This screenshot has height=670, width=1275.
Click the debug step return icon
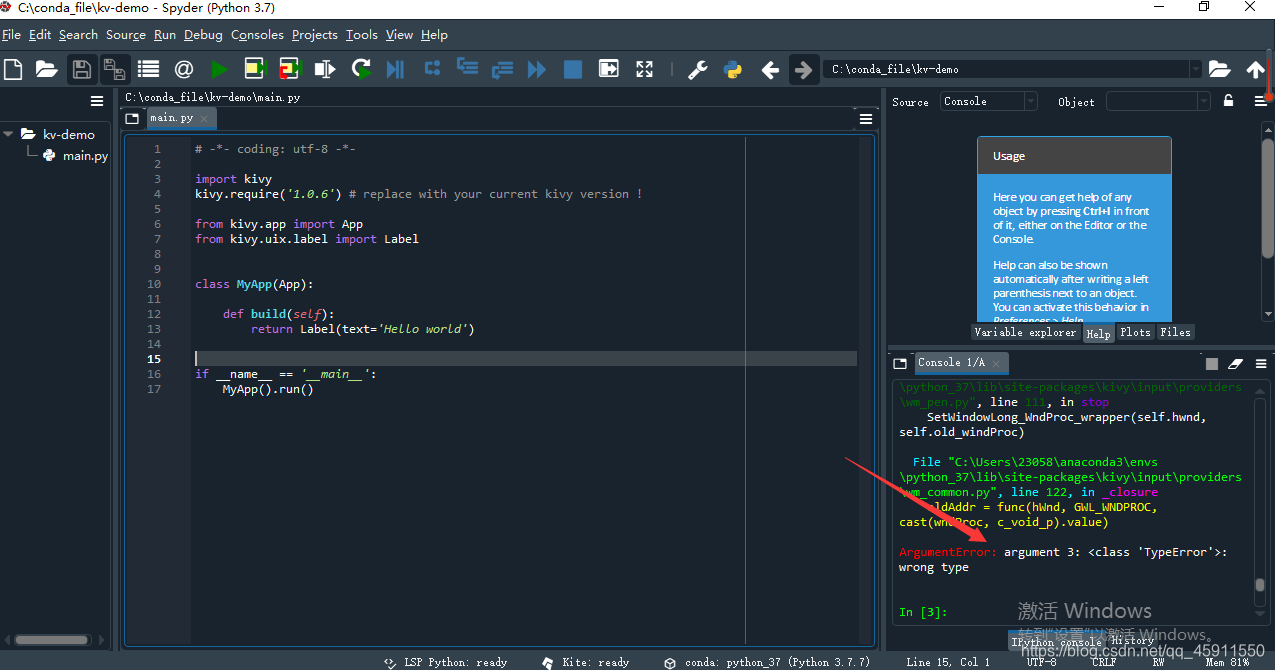[x=502, y=69]
